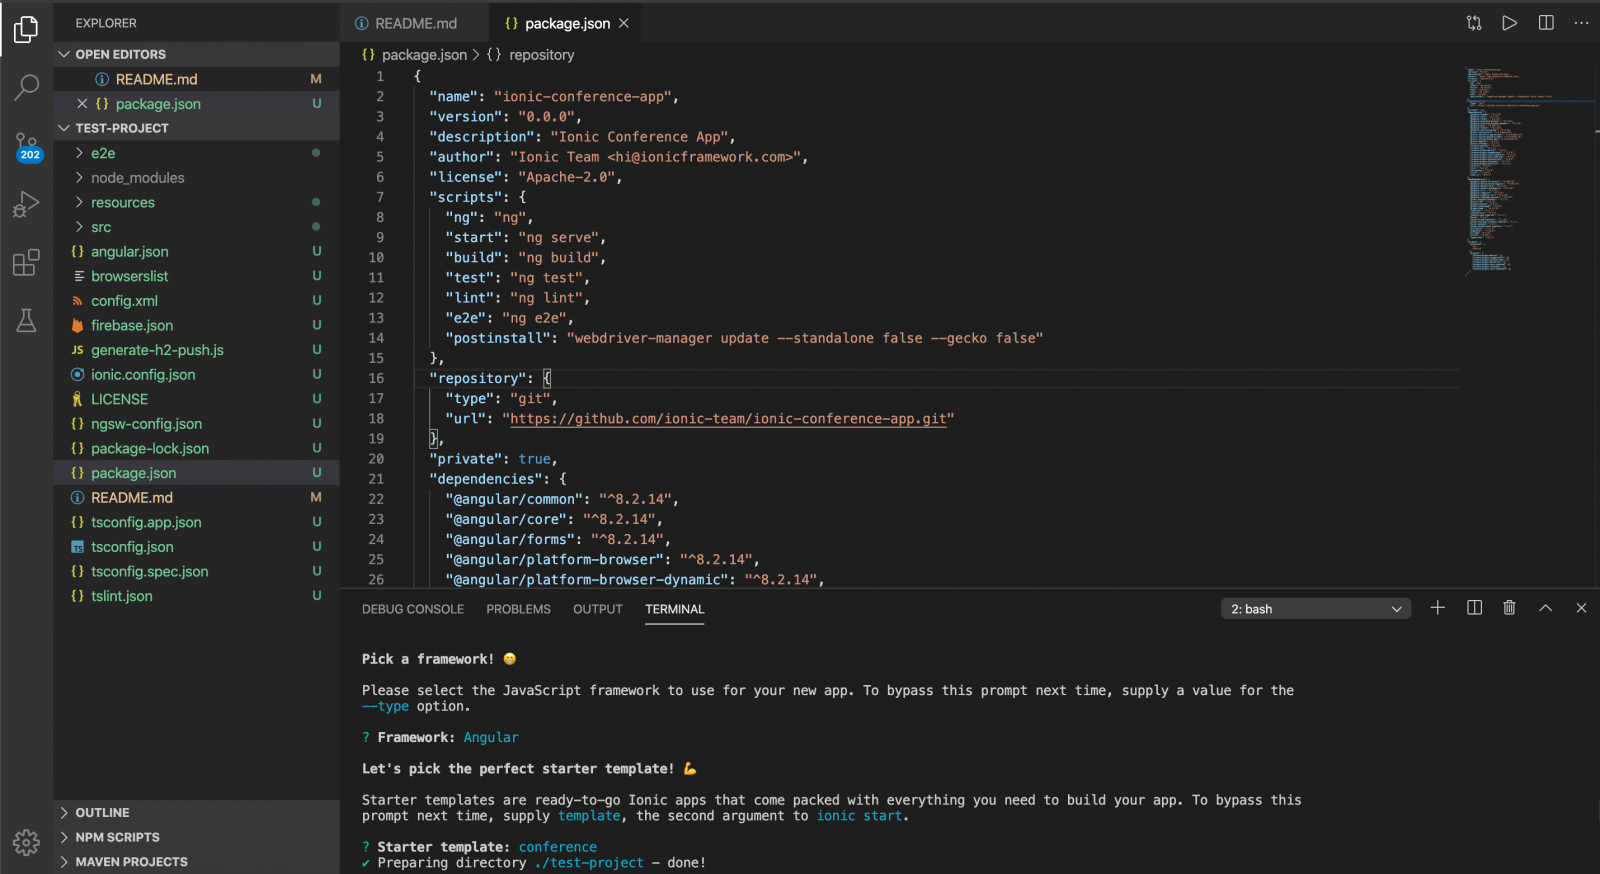Follow the GitHub ionic-conference-app.git URL
Viewport: 1600px width, 874px height.
point(728,419)
